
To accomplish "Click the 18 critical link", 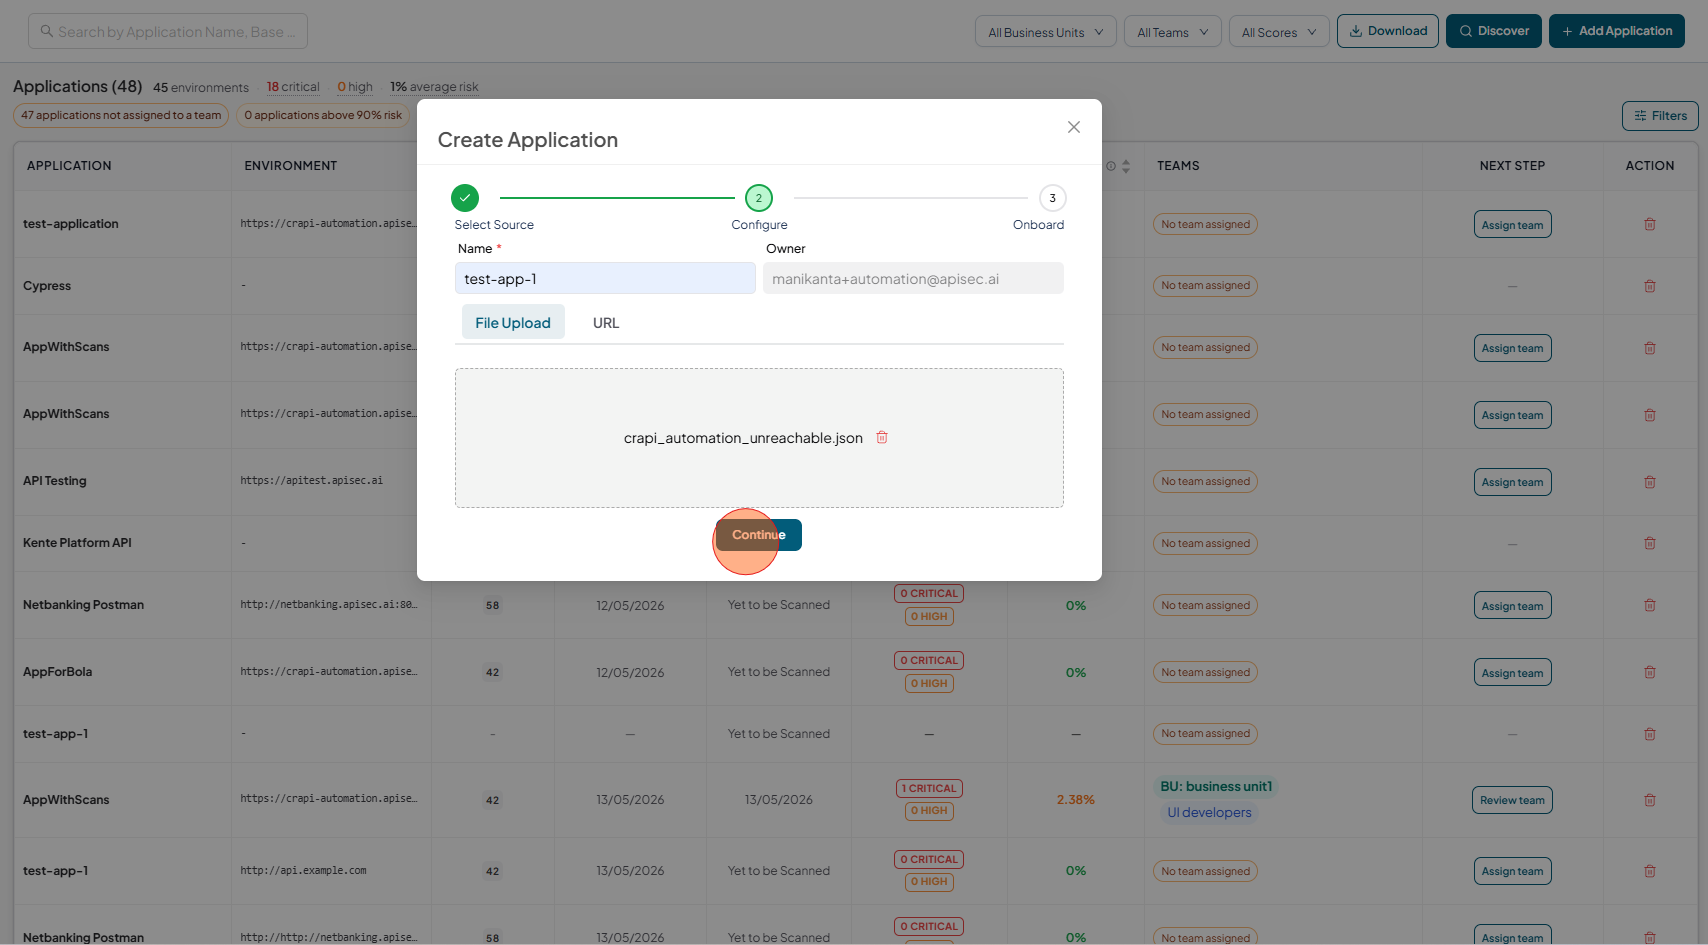I will (x=293, y=87).
